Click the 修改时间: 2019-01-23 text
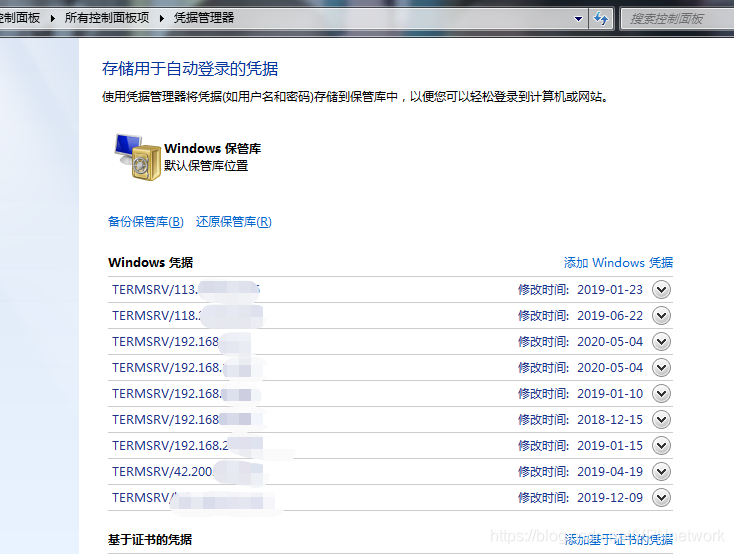 pyautogui.click(x=580, y=289)
